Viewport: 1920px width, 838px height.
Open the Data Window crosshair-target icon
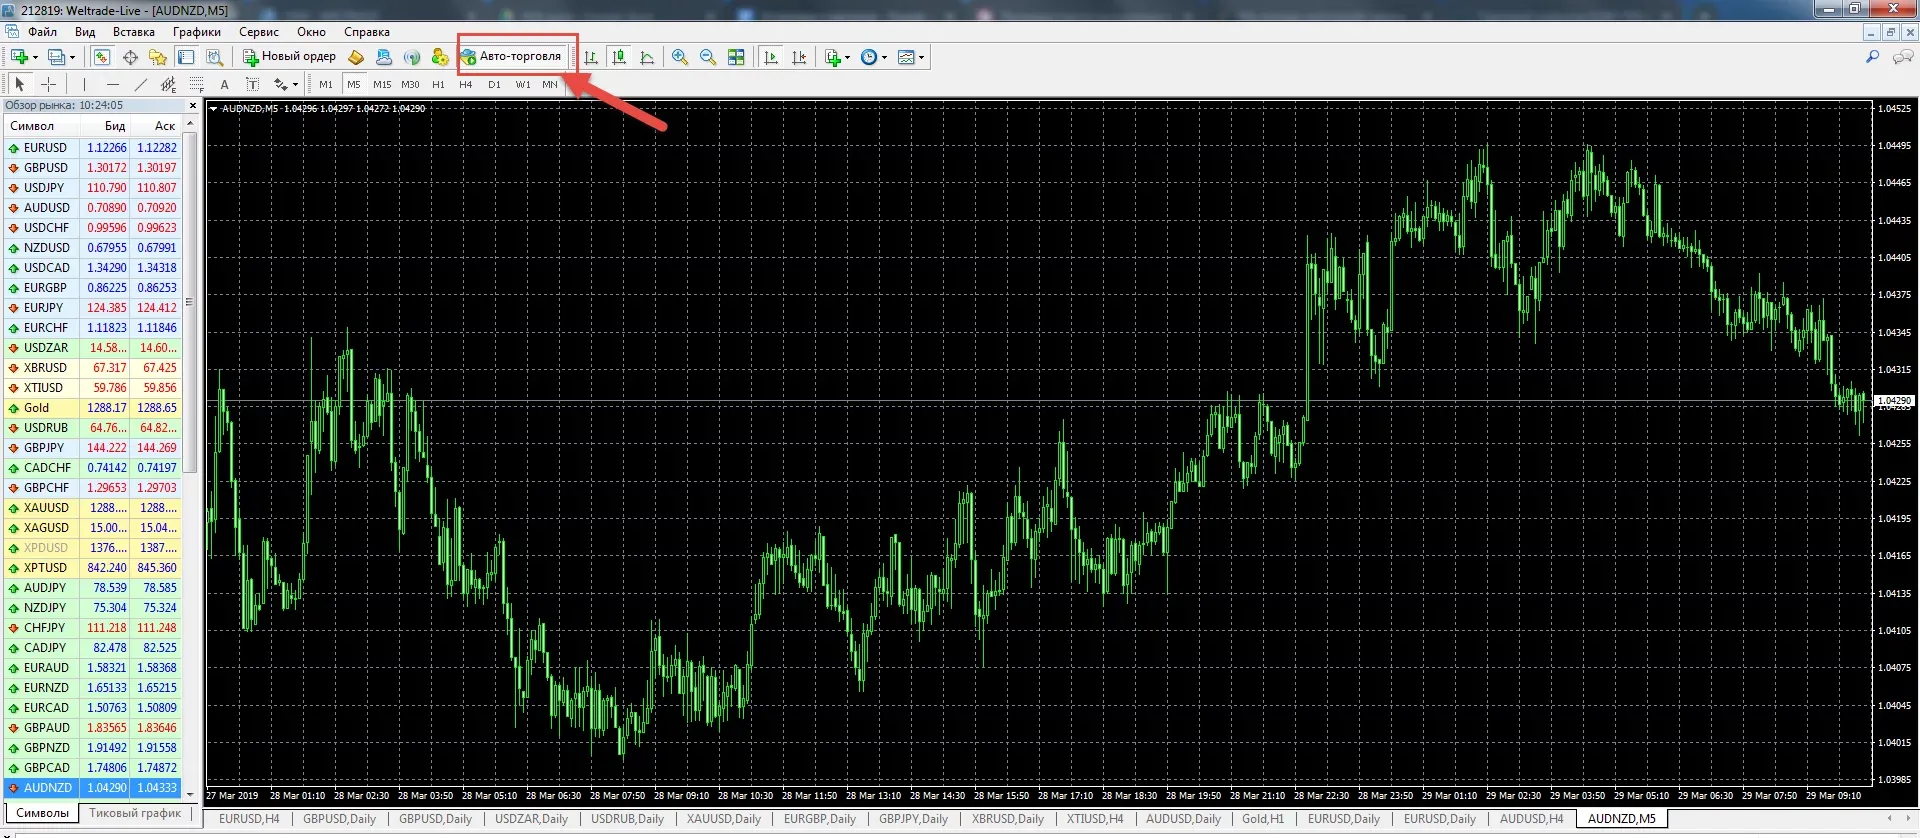coord(130,57)
